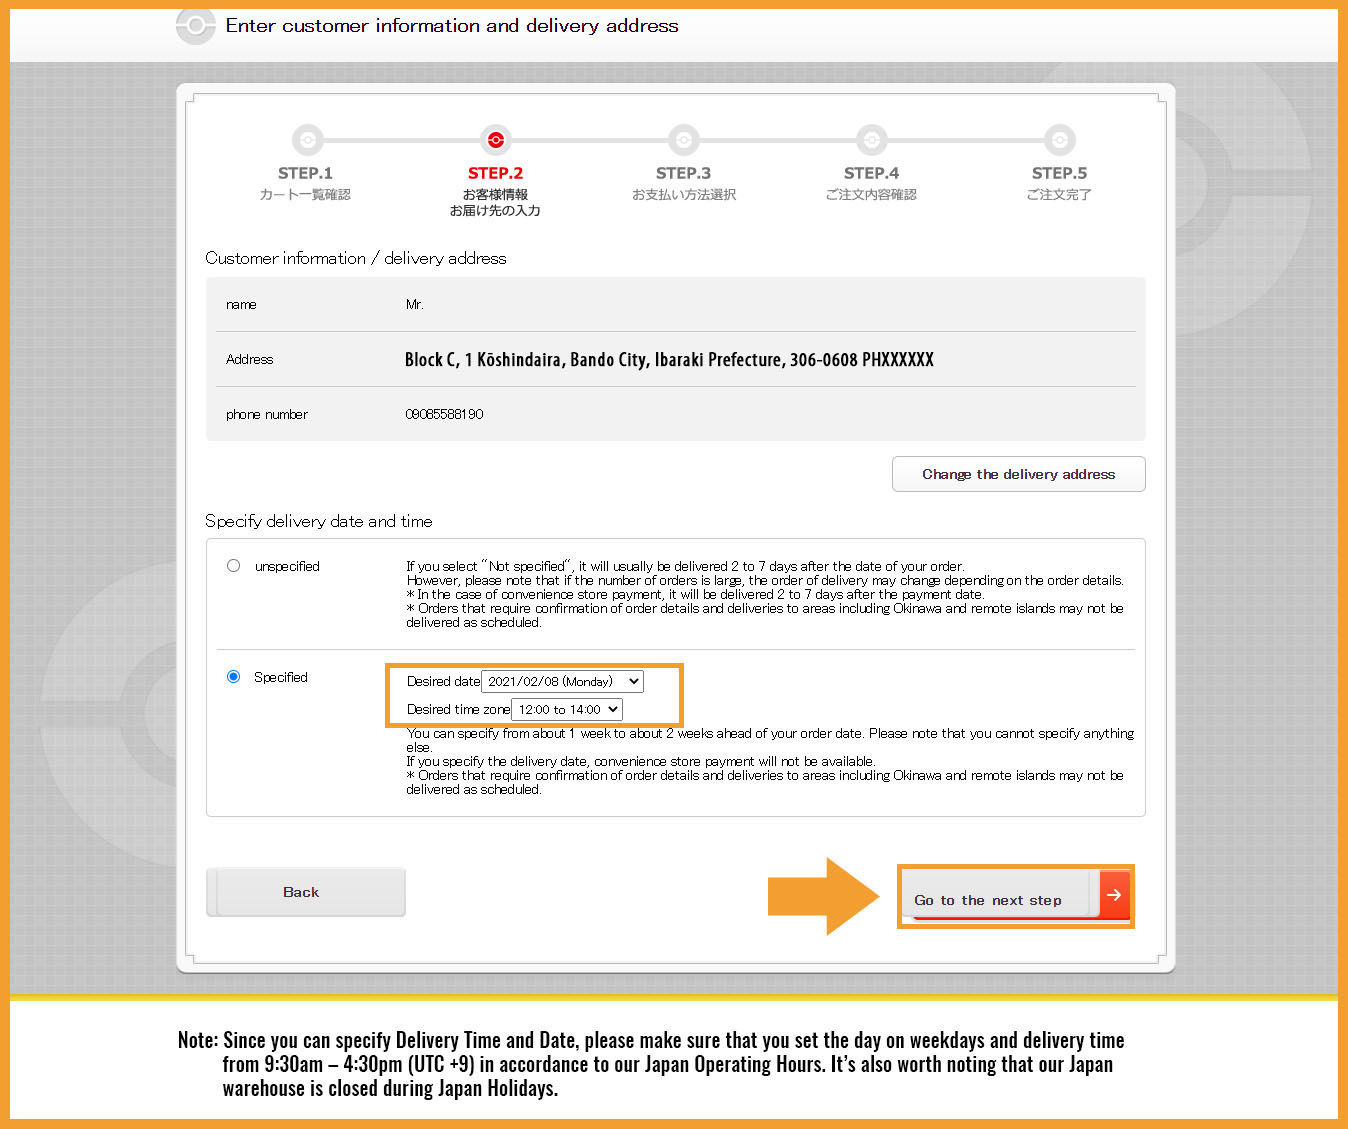Click the 'Customer information / delivery address' heading
This screenshot has height=1129, width=1348.
click(x=356, y=258)
